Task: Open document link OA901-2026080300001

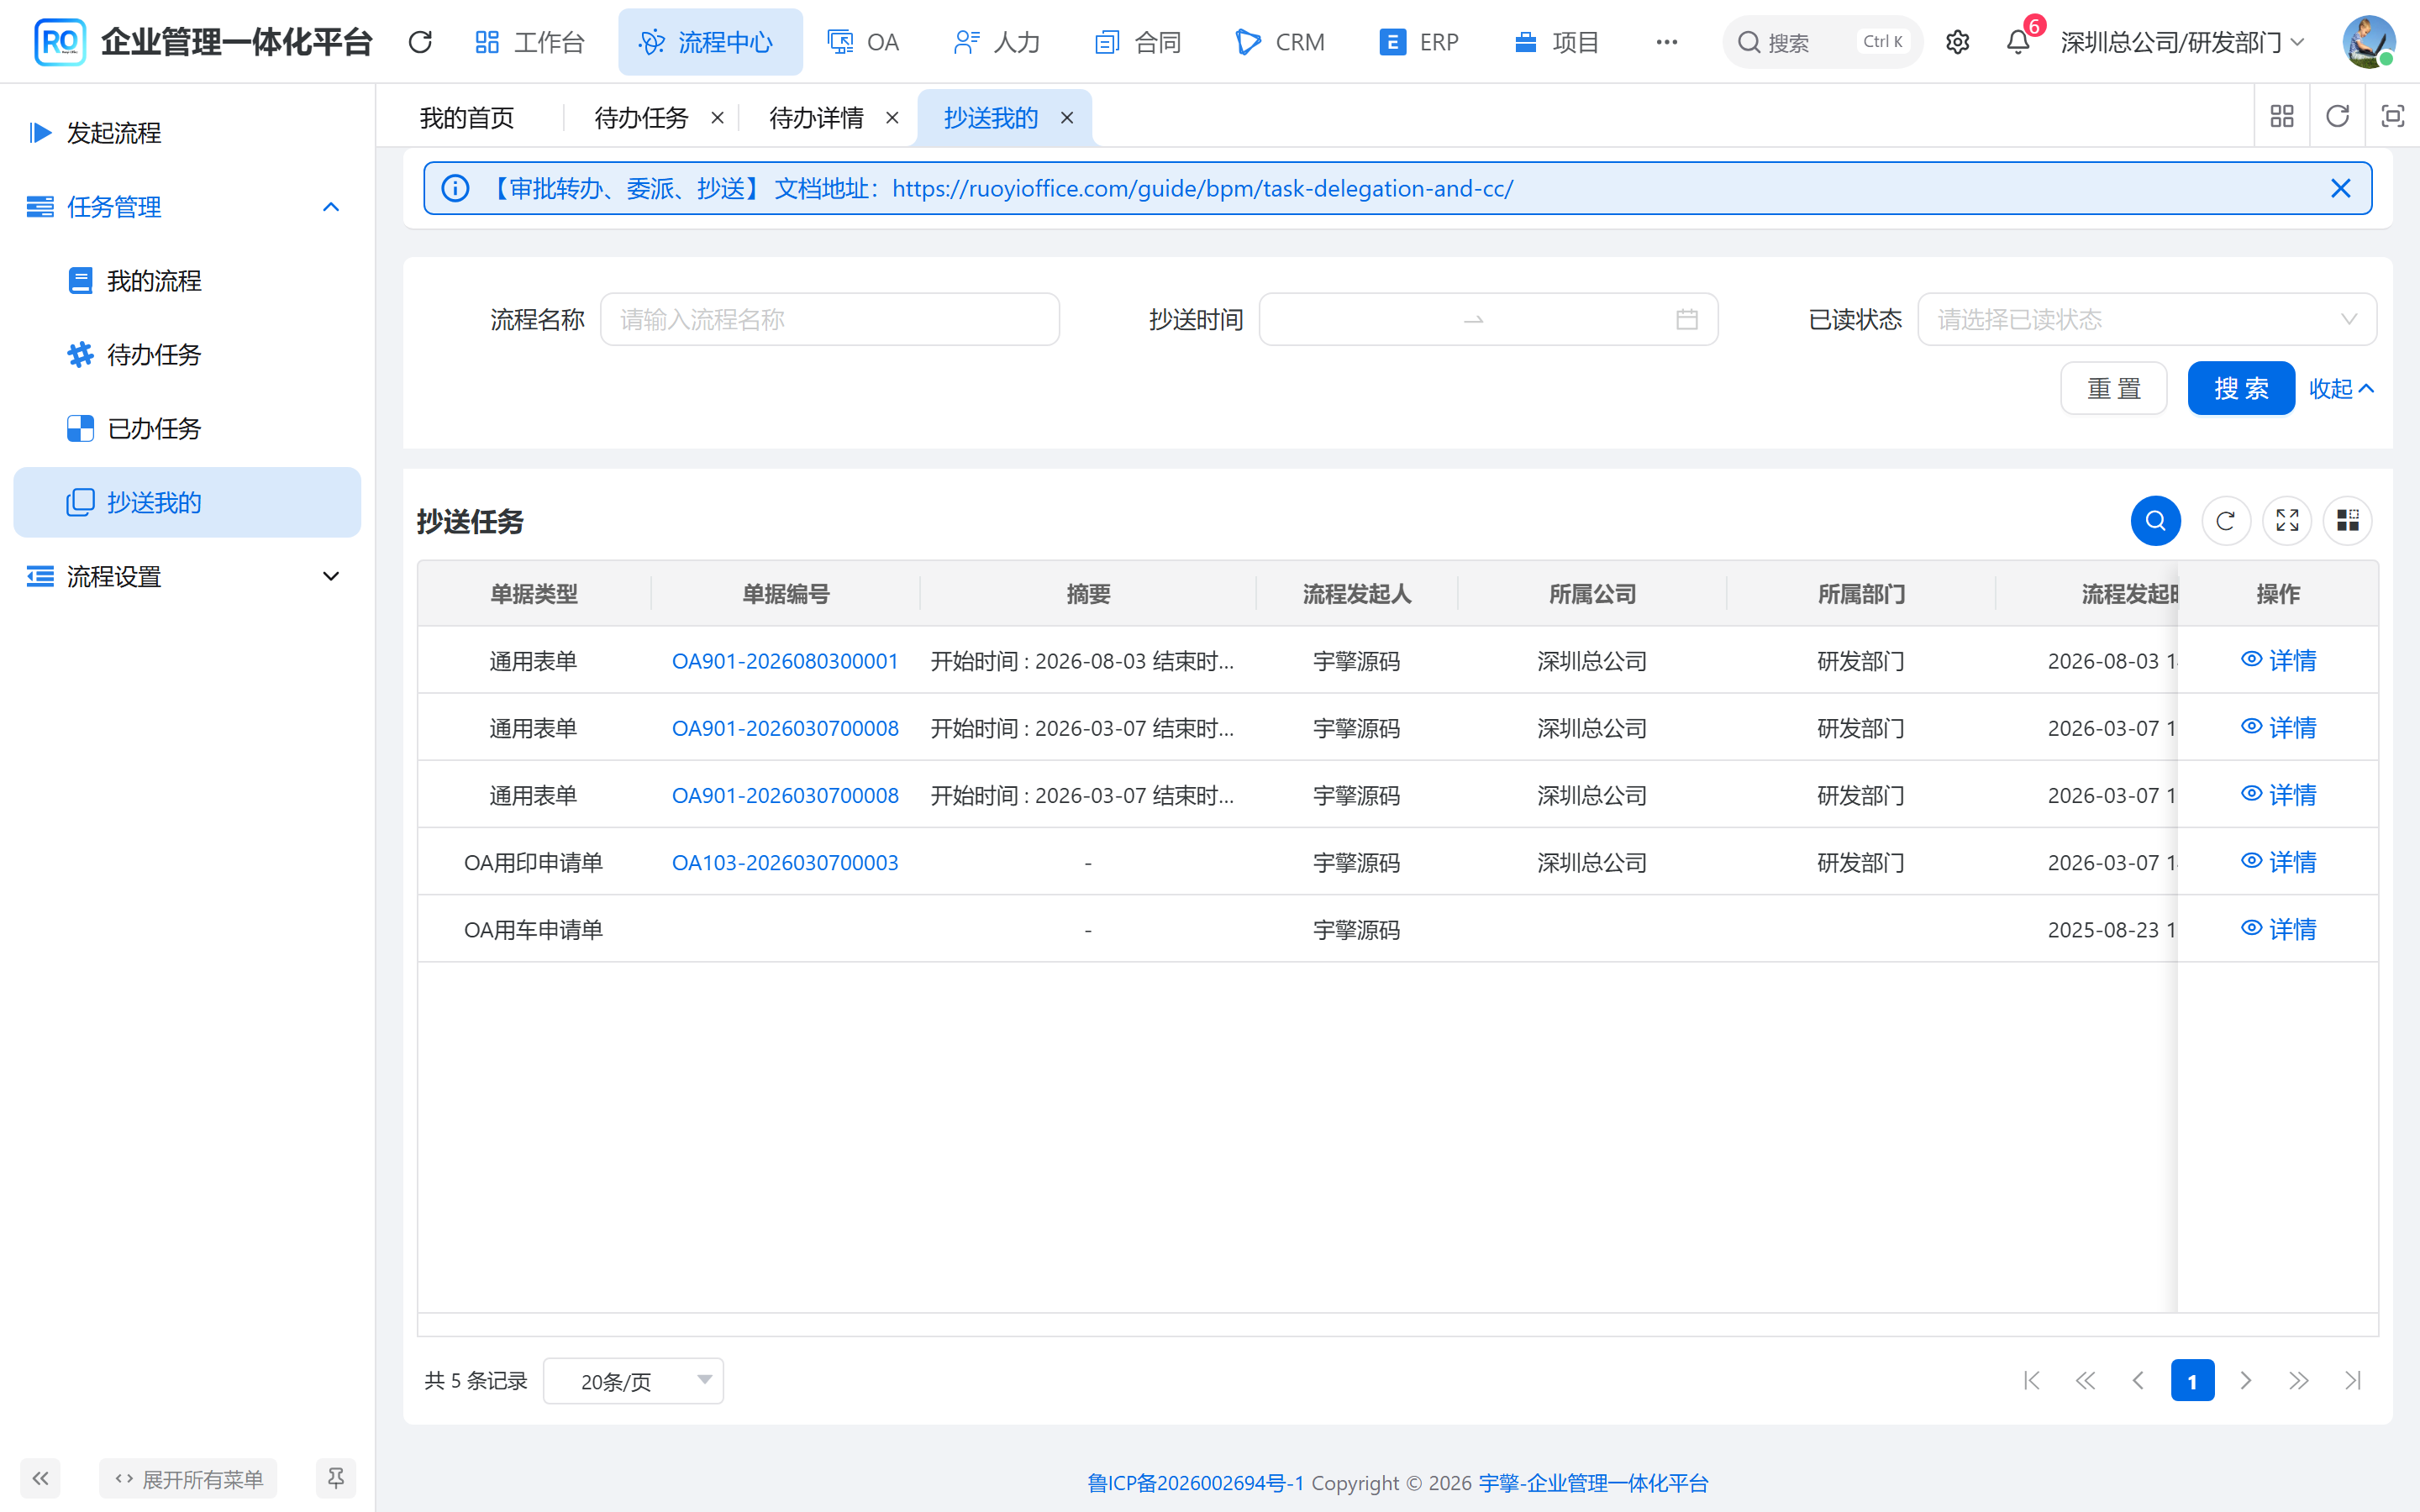Action: point(785,661)
